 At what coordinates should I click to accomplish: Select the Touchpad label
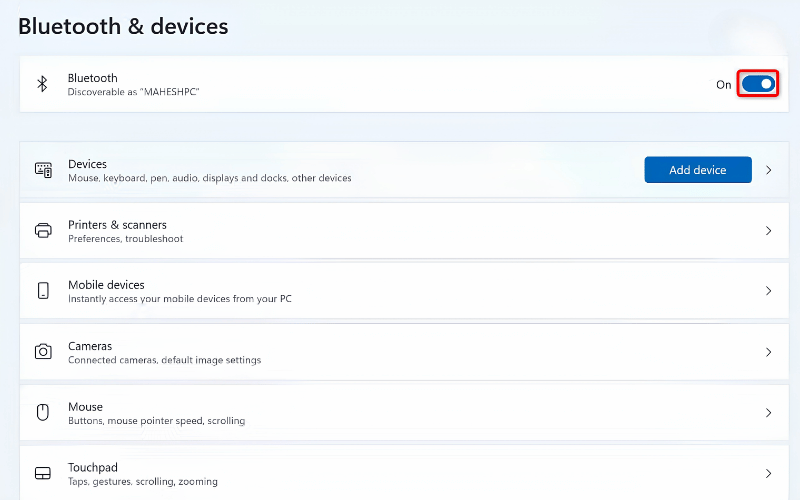93,467
